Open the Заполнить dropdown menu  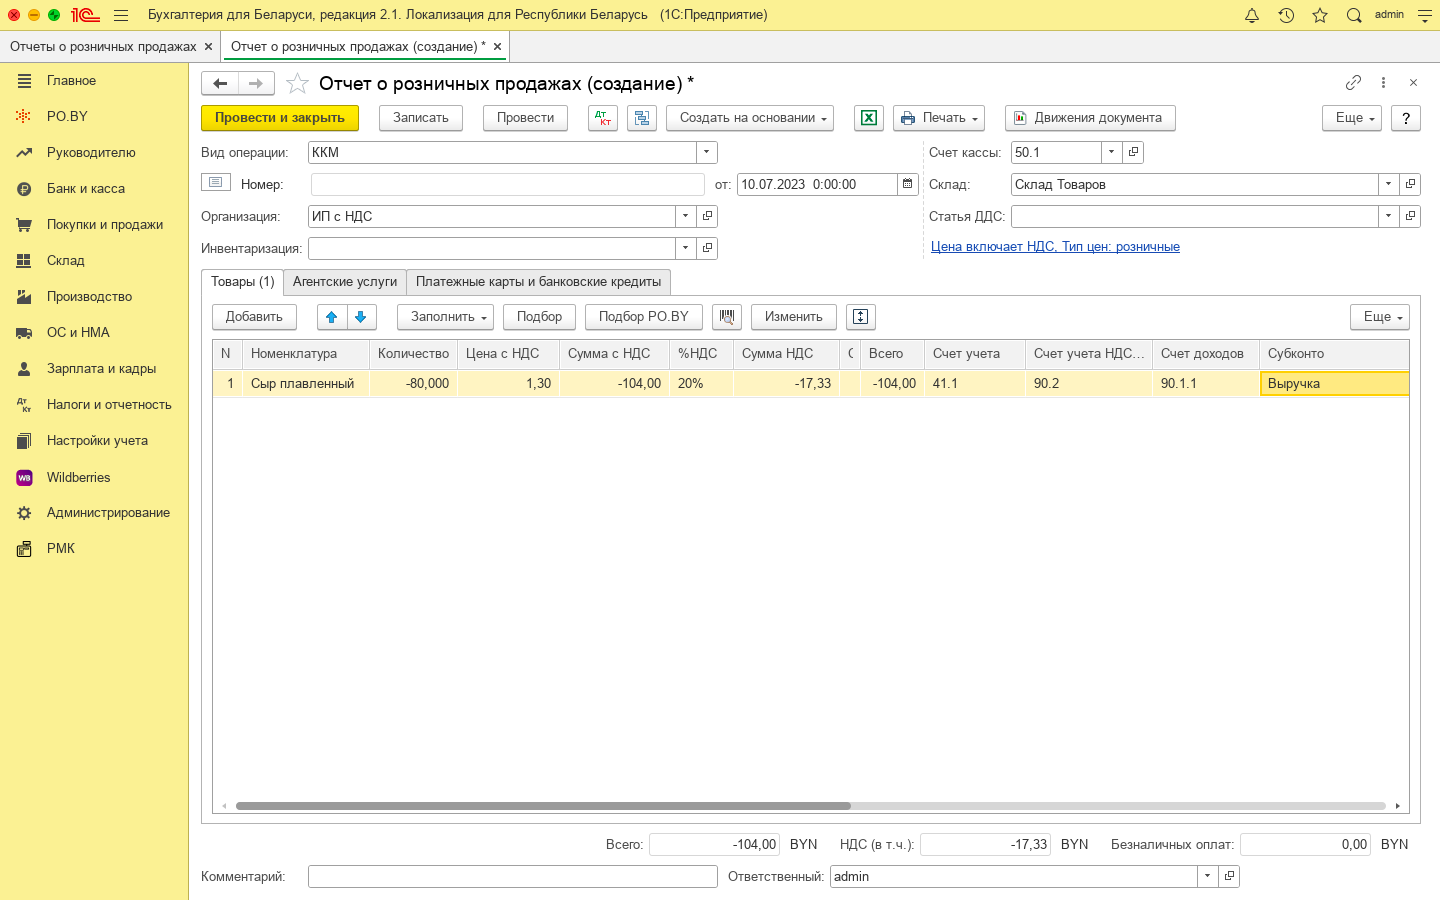445,317
